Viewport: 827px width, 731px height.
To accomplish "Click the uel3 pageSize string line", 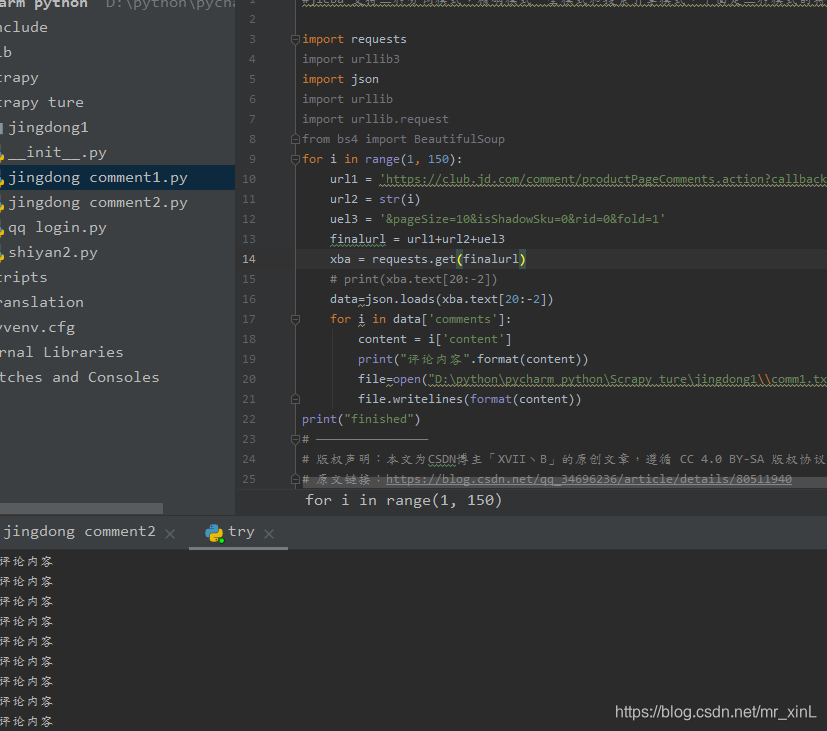I will [x=497, y=219].
